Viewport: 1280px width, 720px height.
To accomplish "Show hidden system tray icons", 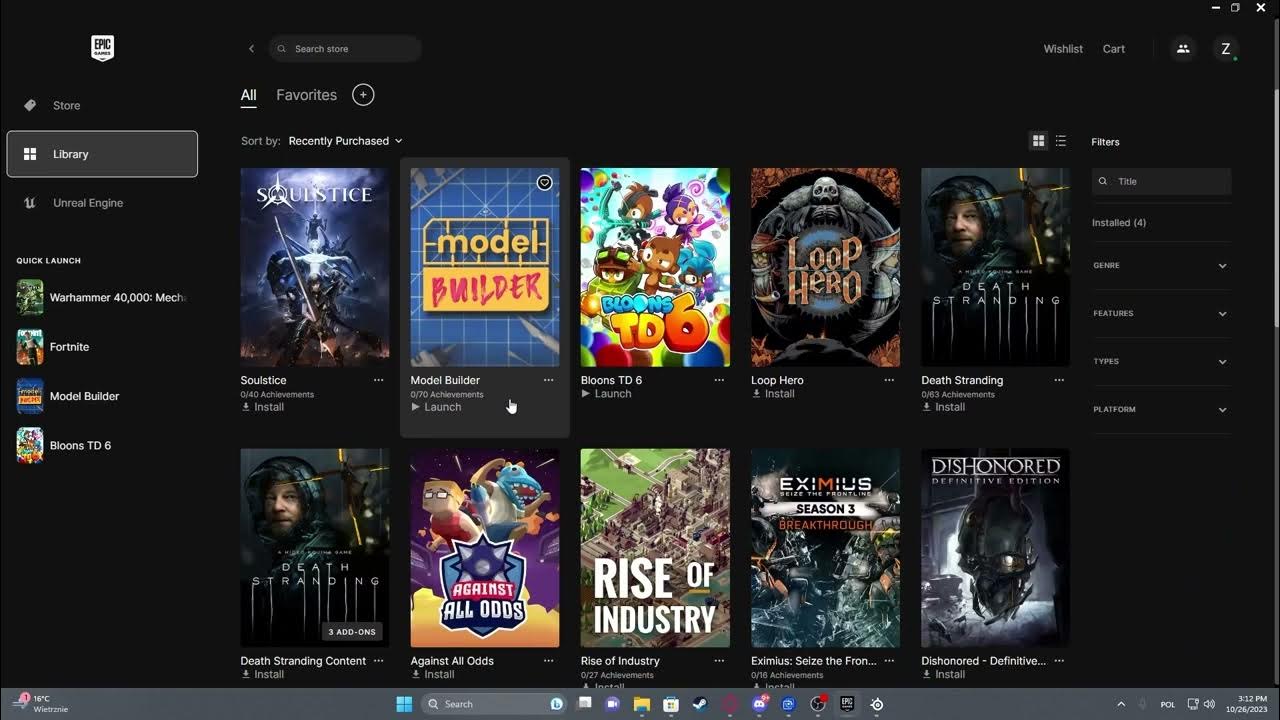I will coord(1121,704).
